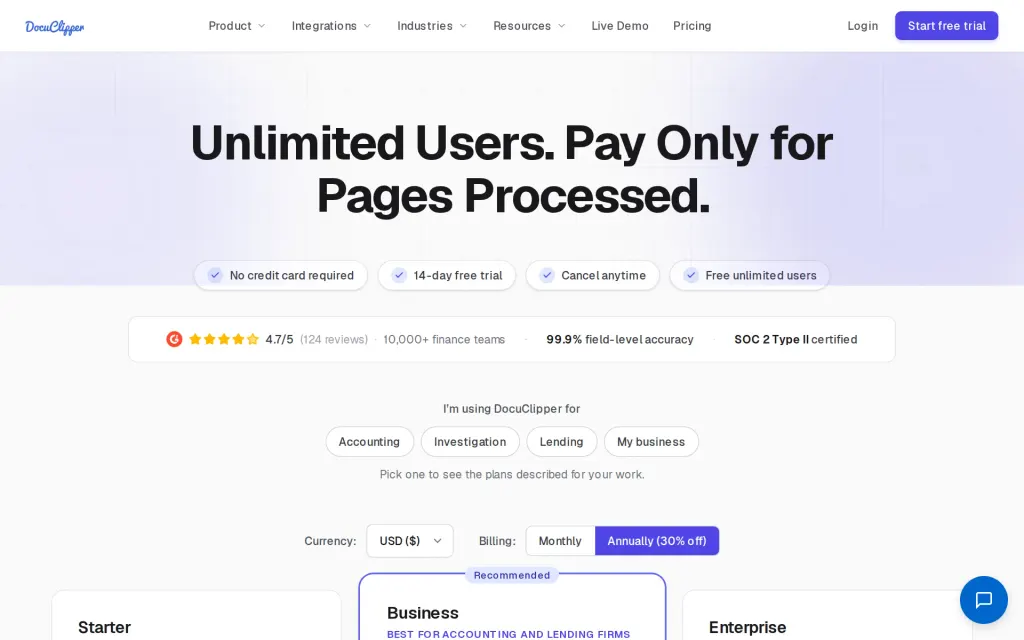Expand the Integrations menu chevron
This screenshot has height=640, width=1024.
coord(367,26)
